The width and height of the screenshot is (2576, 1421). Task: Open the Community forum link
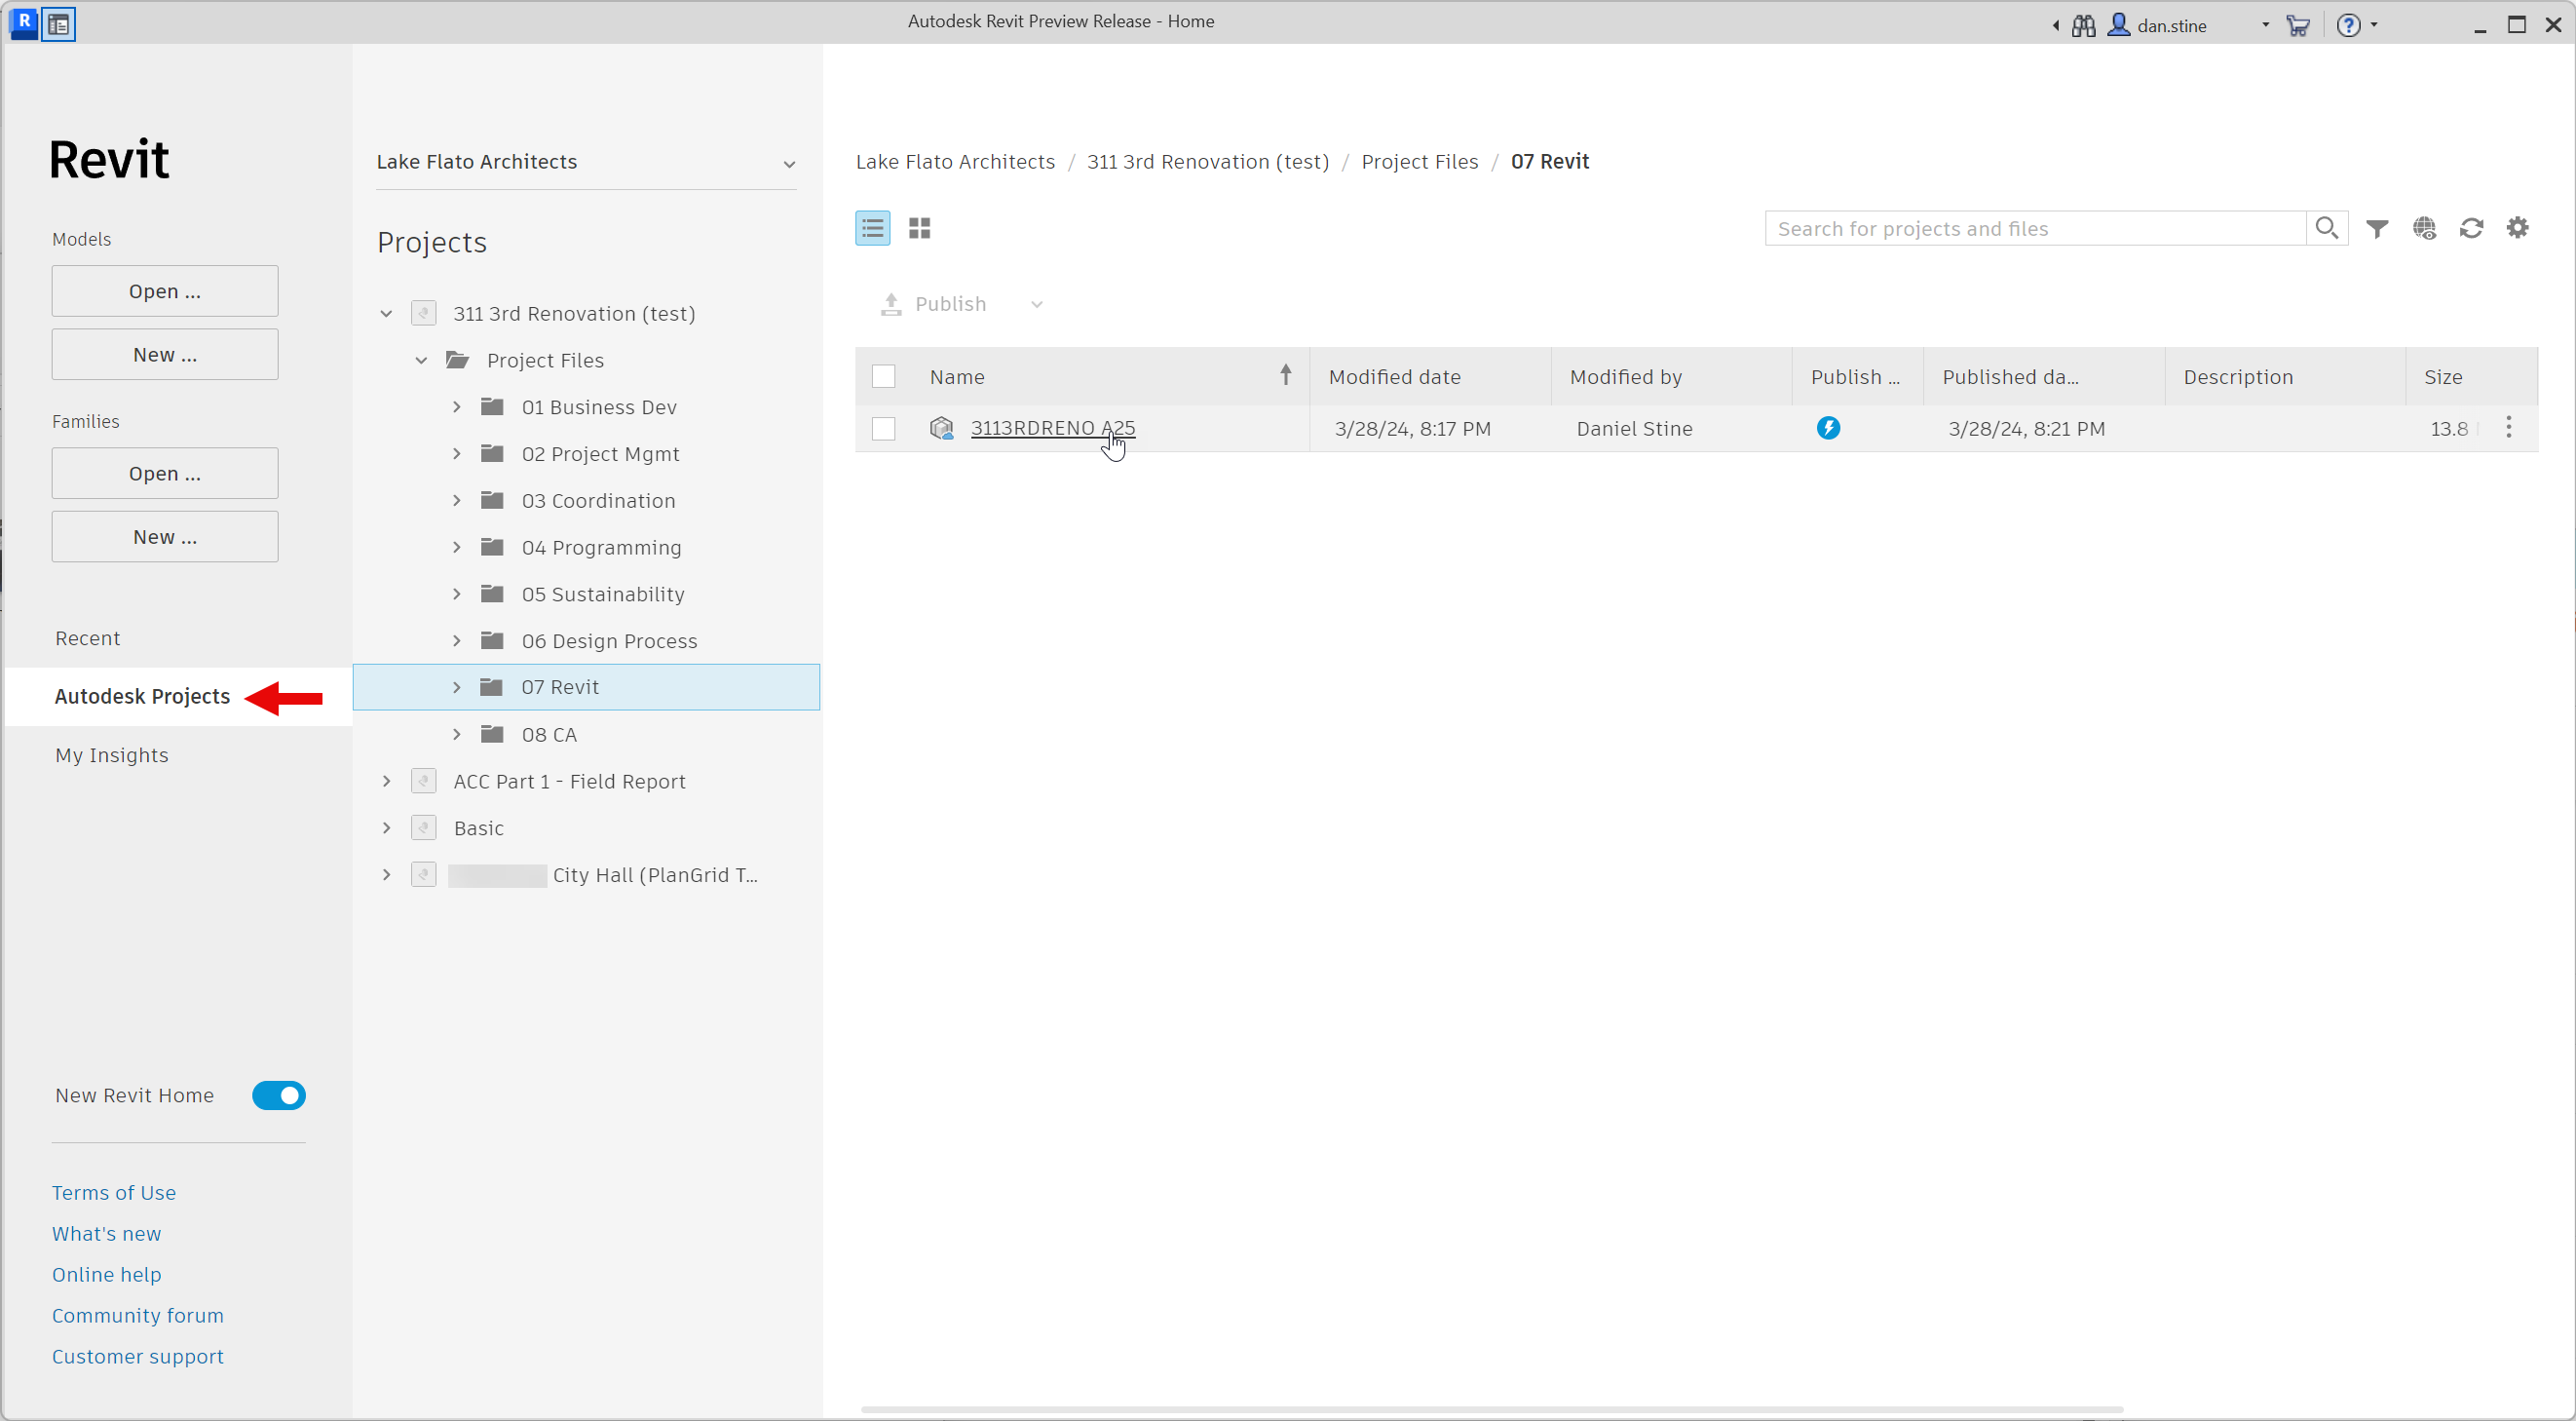pyautogui.click(x=138, y=1316)
